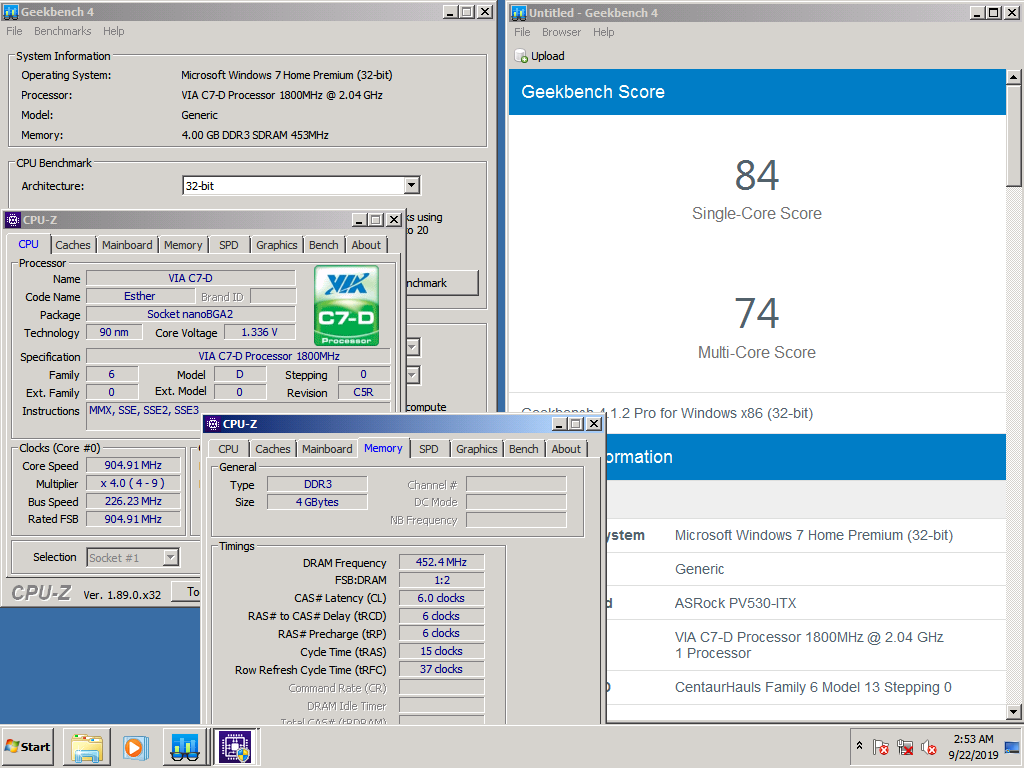Click the Geekbench 4 window title icon

[11, 12]
